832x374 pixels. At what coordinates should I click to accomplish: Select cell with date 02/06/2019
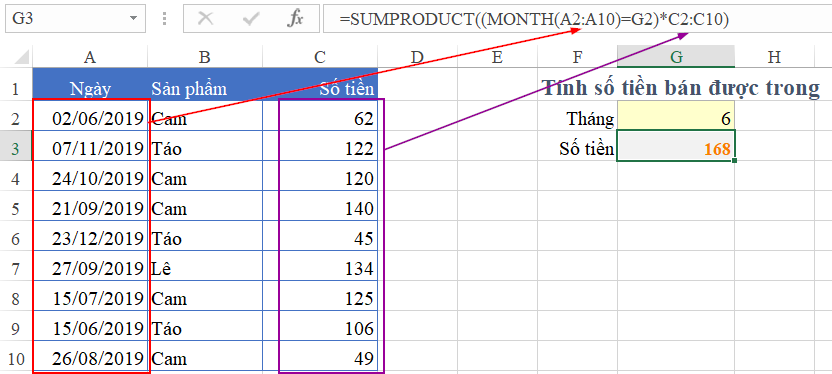[90, 118]
